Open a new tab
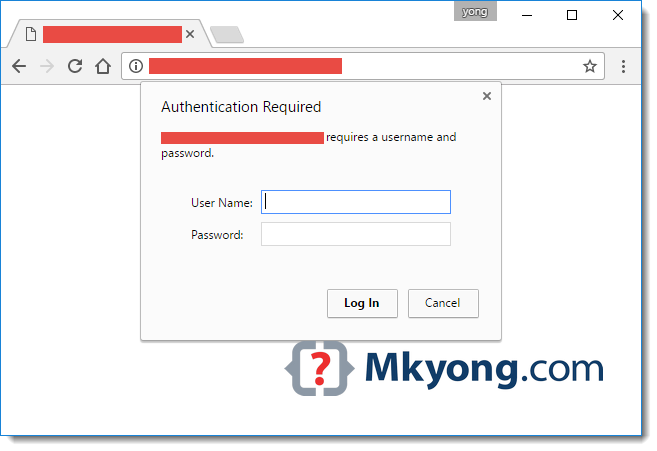 (x=227, y=34)
